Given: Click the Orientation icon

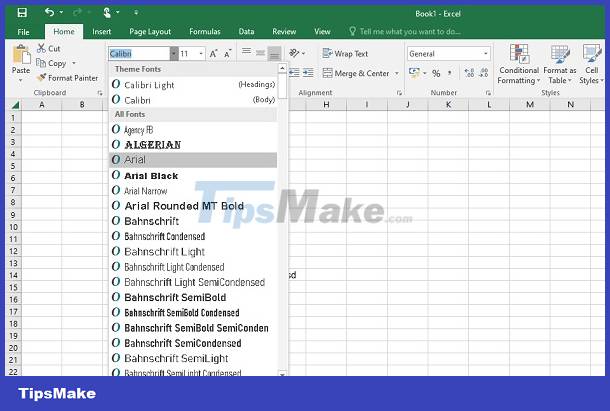Looking at the screenshot, I should (x=295, y=53).
